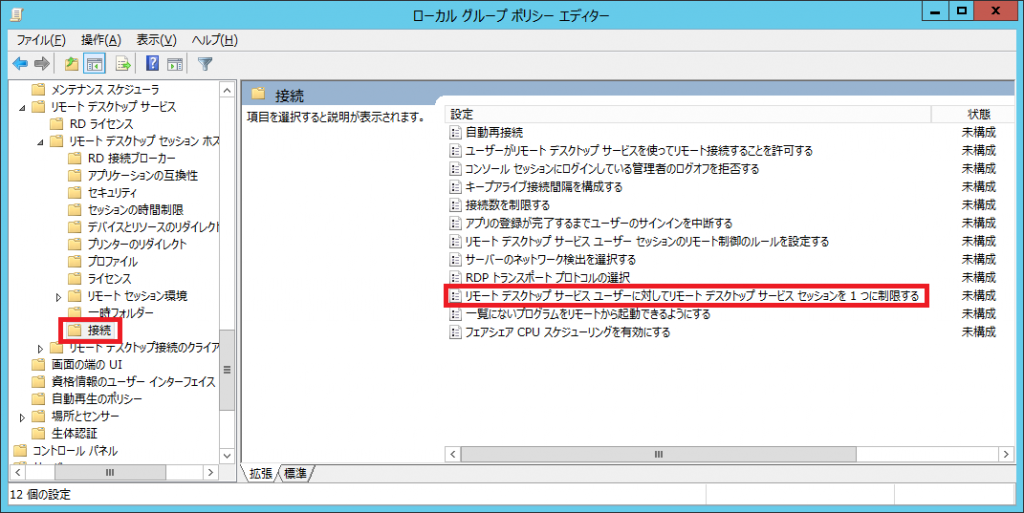1024x513 pixels.
Task: Click the Filter funnel toolbar icon
Action: pos(205,64)
